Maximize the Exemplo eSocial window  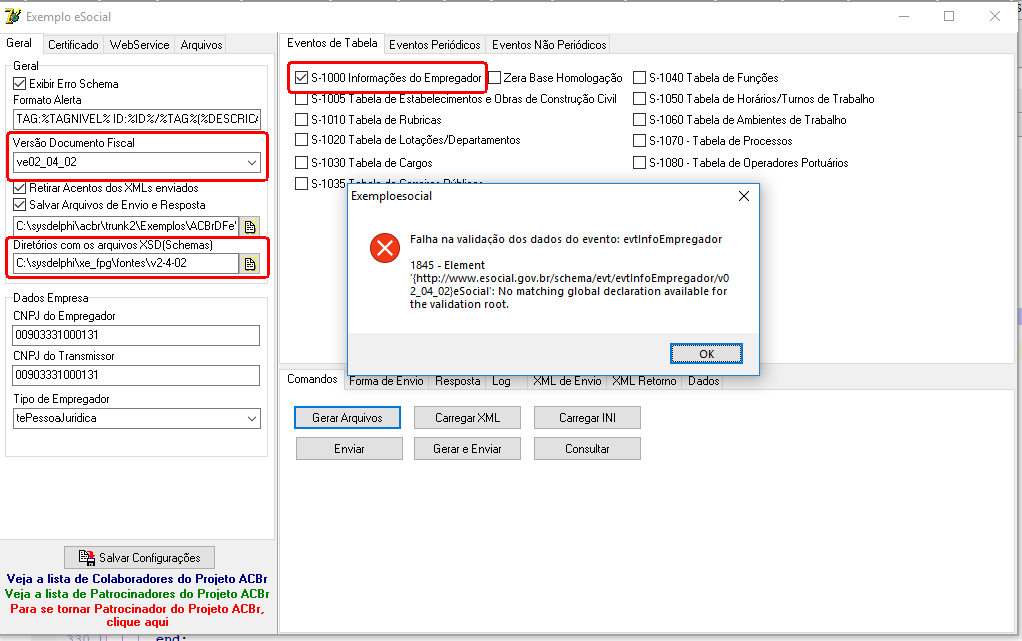pos(949,16)
